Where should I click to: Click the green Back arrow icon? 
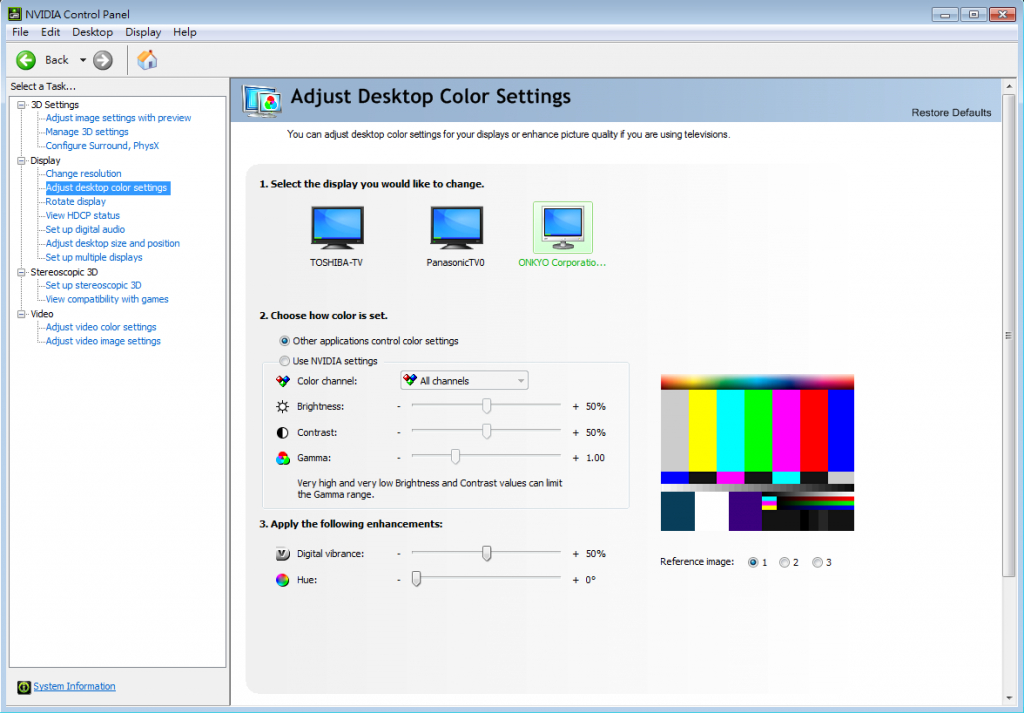pyautogui.click(x=26, y=60)
